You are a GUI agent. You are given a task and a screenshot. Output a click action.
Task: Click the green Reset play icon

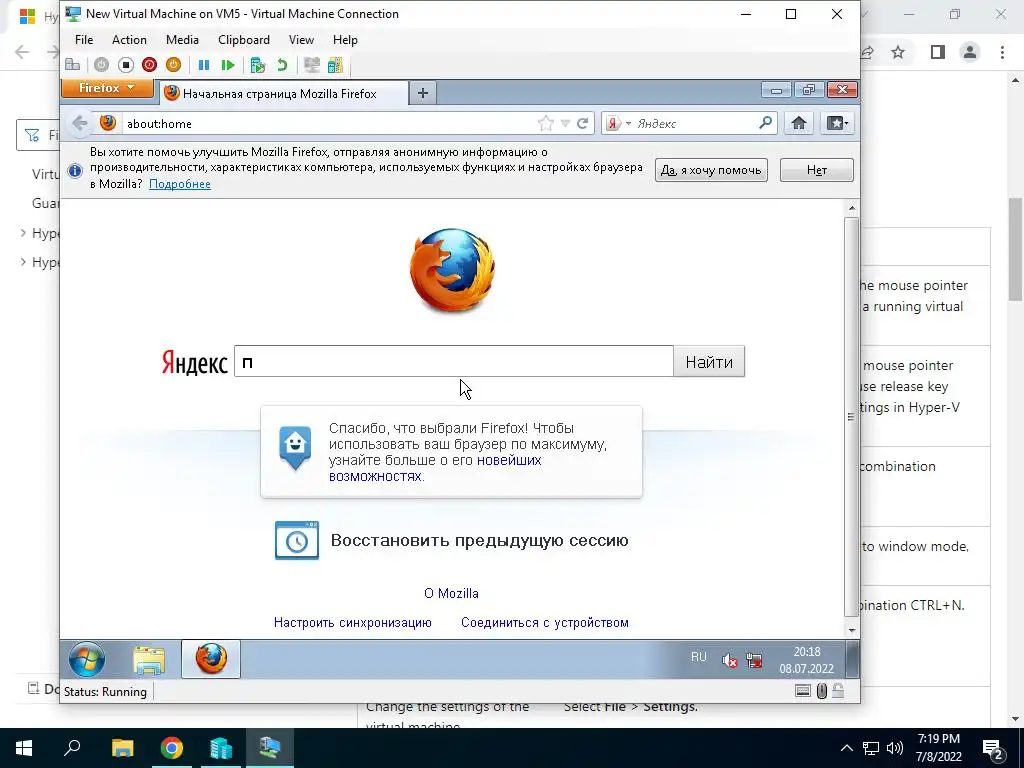coord(228,65)
